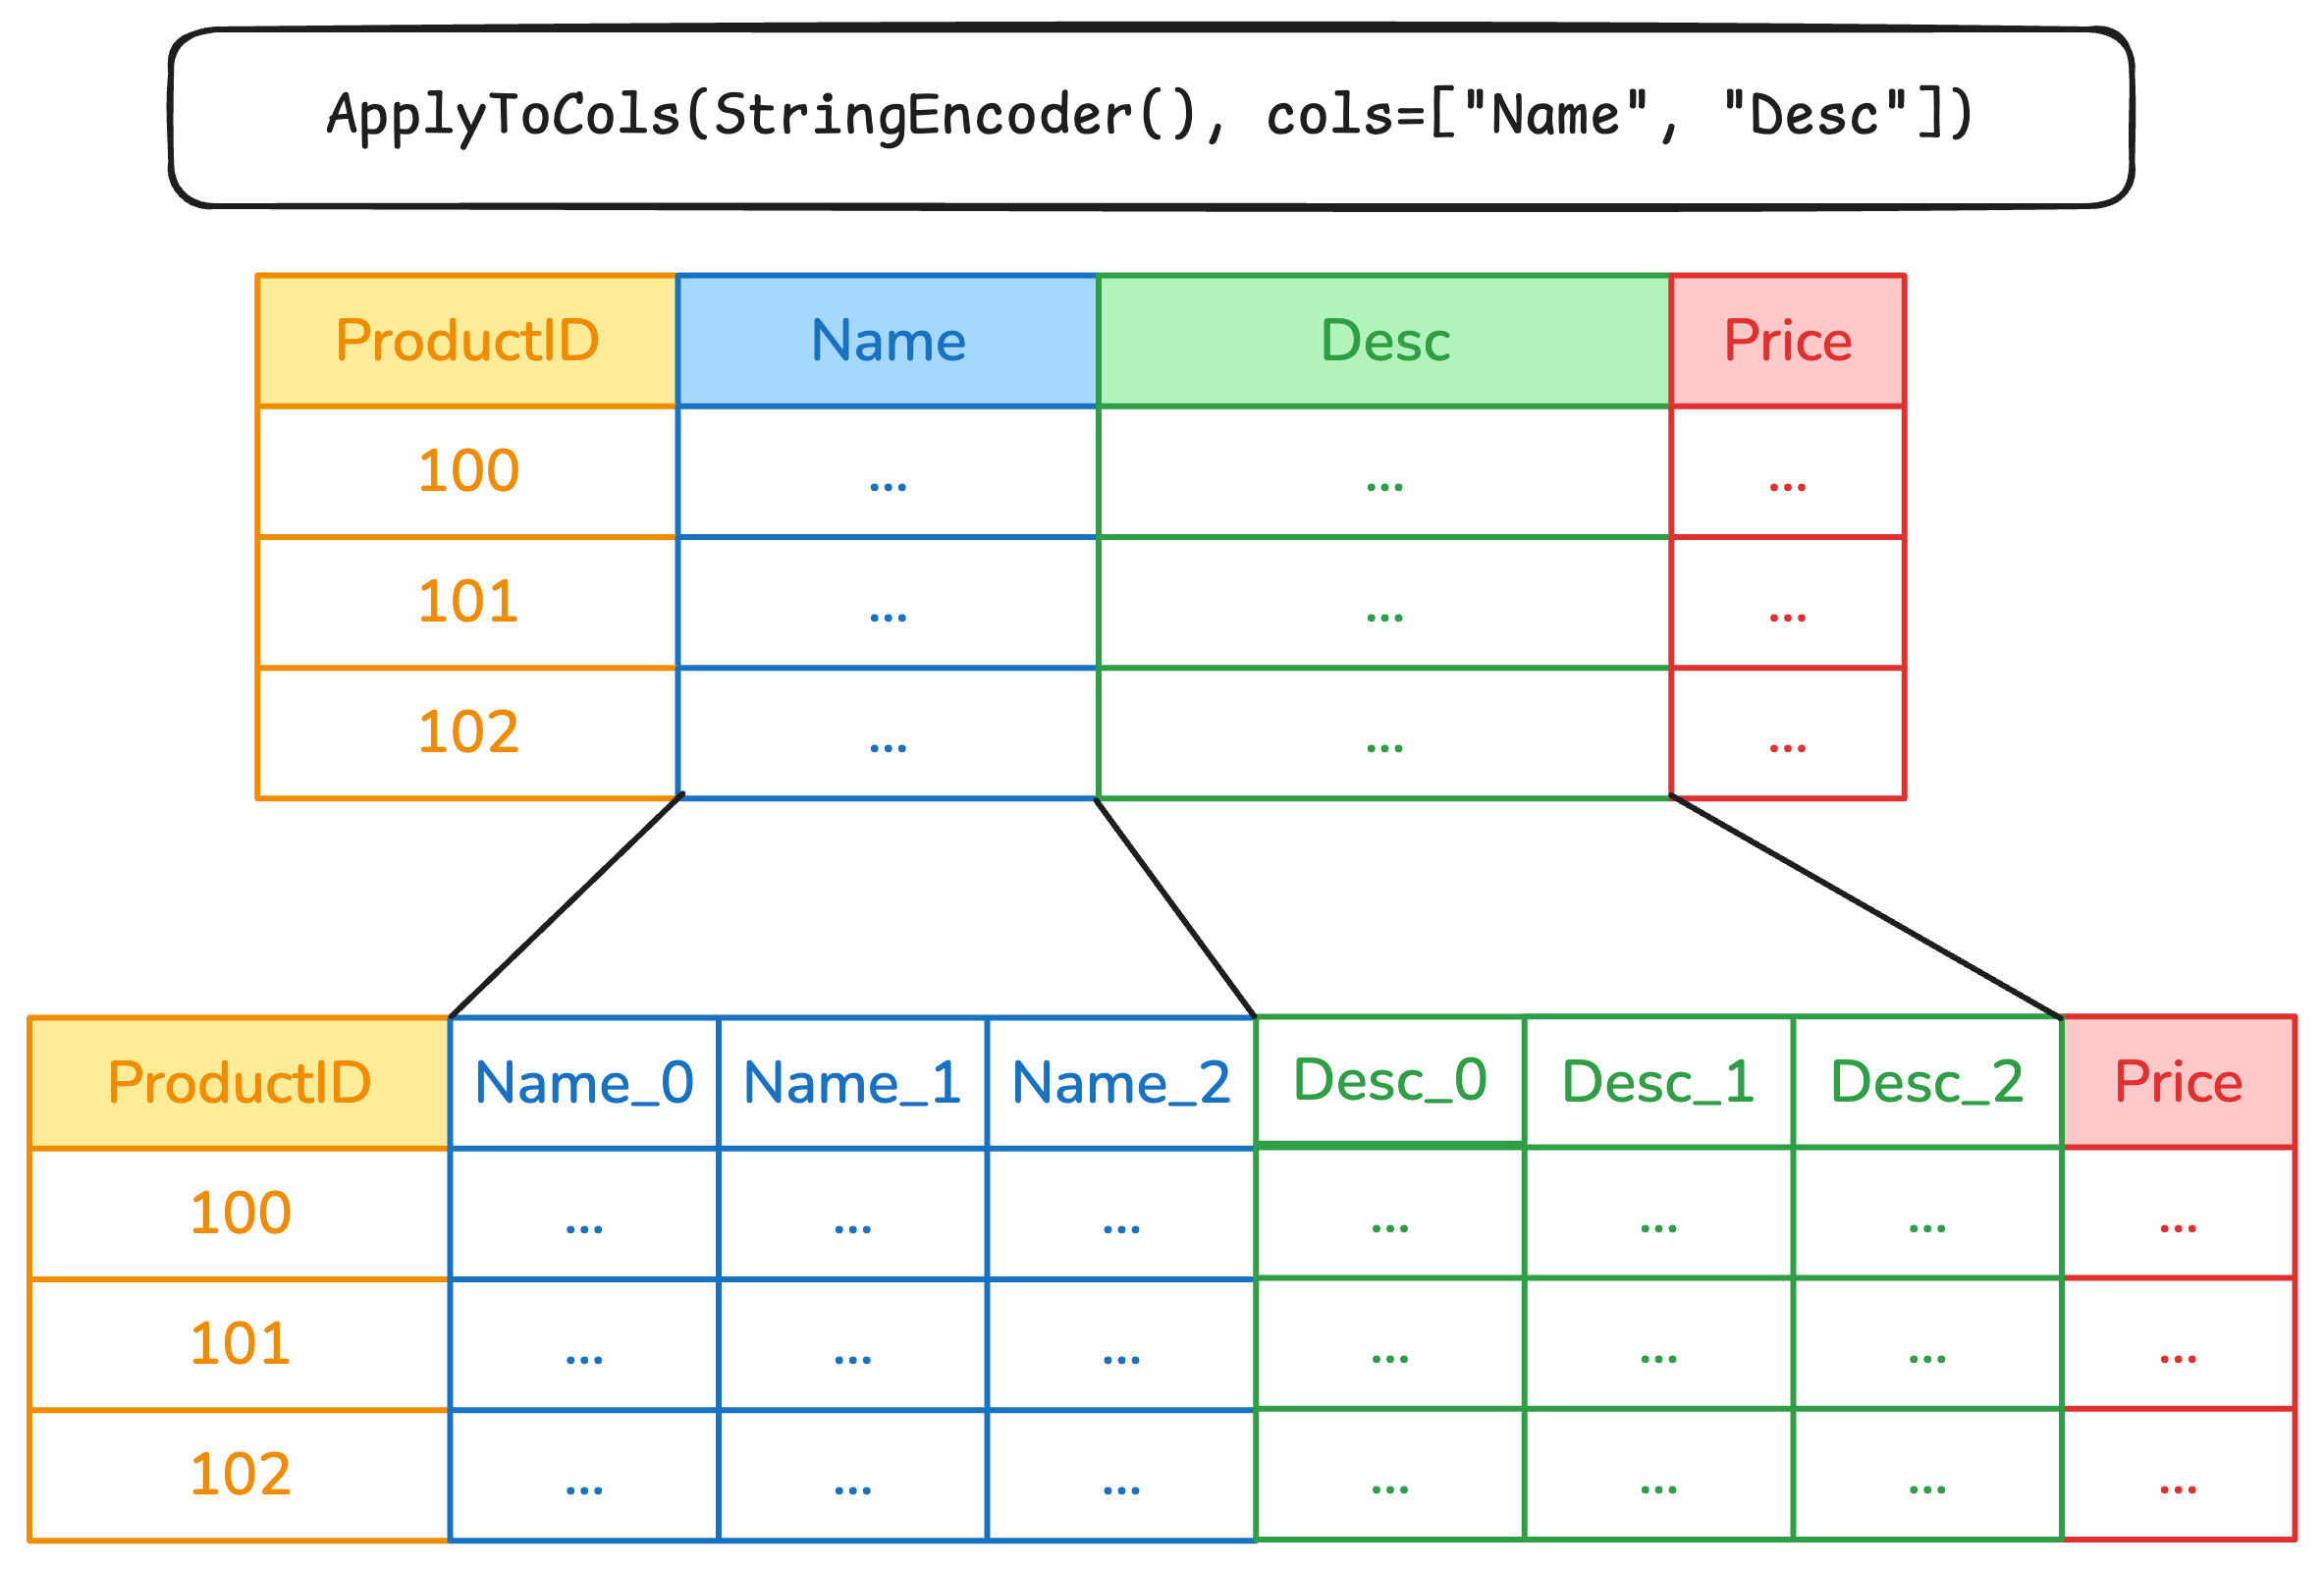Image resolution: width=2324 pixels, height=1570 pixels.
Task: Select the Price header in bottom table
Action: 2178,1083
